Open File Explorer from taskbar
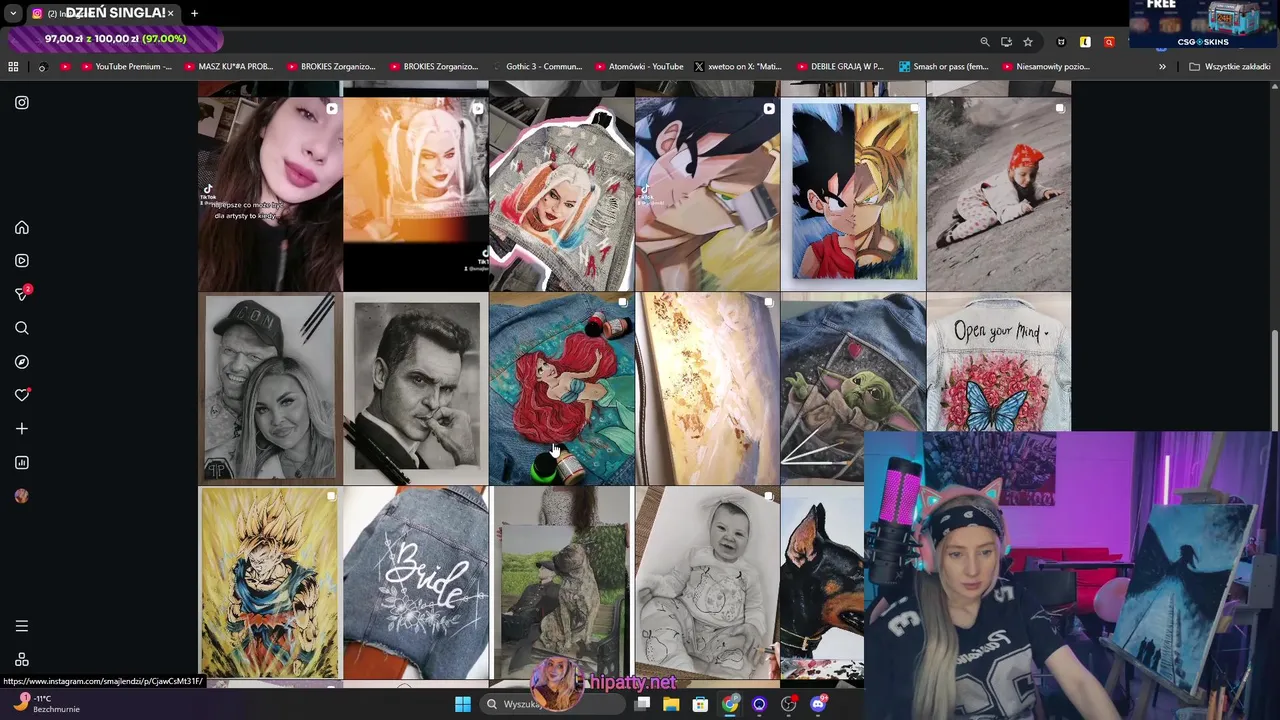The image size is (1280, 720). (671, 704)
